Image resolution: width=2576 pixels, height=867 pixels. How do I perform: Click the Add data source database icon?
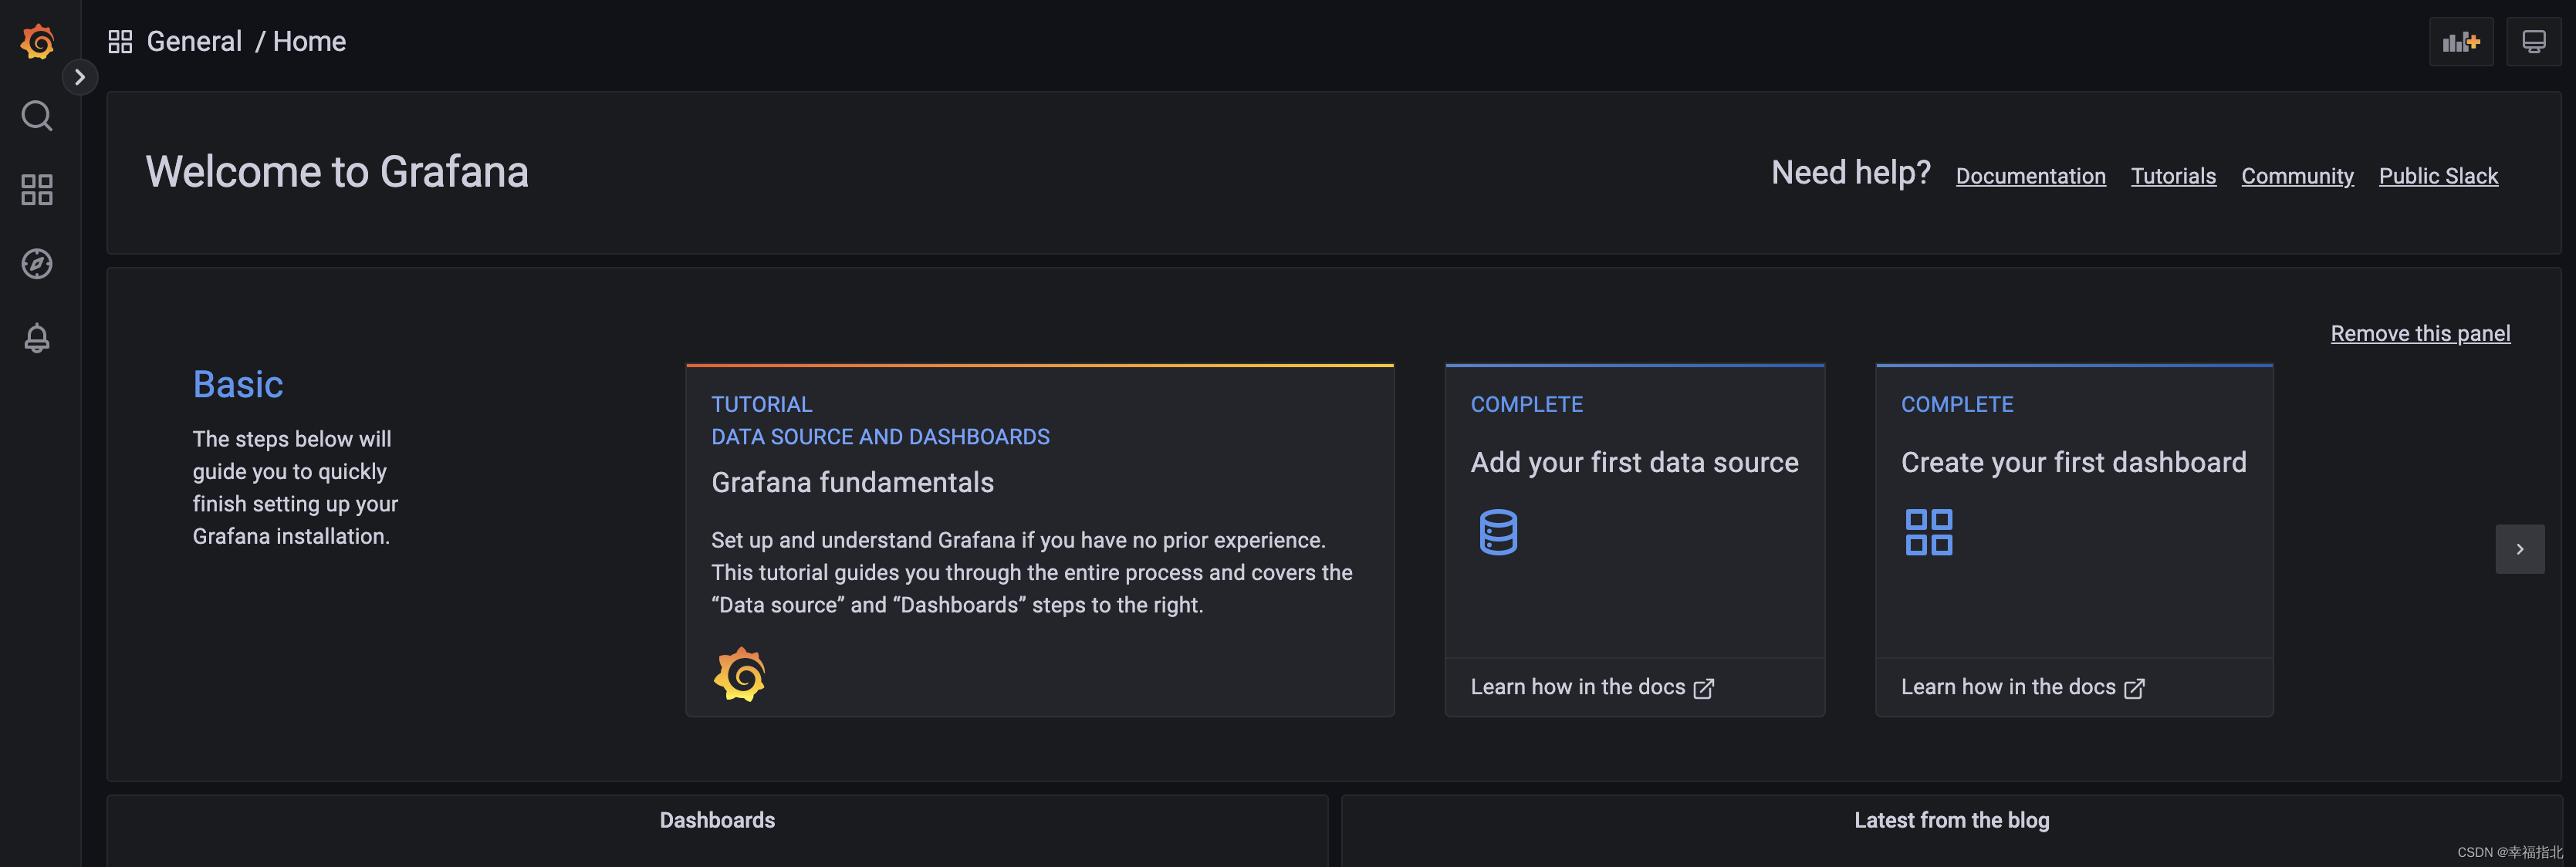click(x=1496, y=531)
